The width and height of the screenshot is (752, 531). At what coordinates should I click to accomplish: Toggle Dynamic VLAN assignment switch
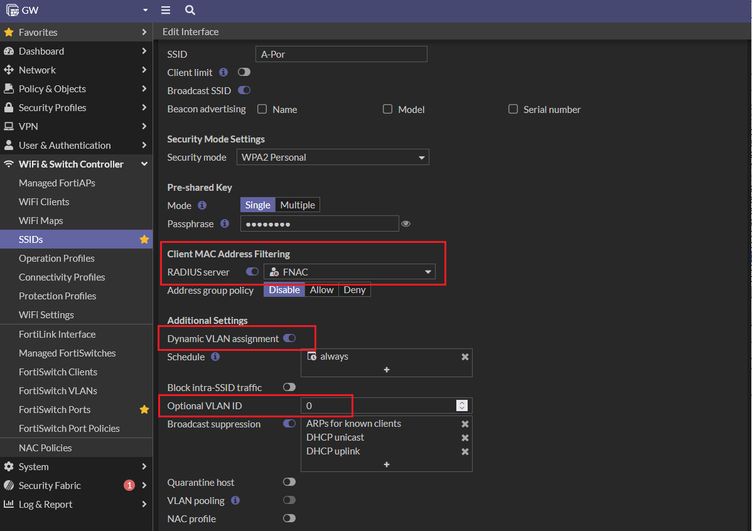tap(289, 338)
